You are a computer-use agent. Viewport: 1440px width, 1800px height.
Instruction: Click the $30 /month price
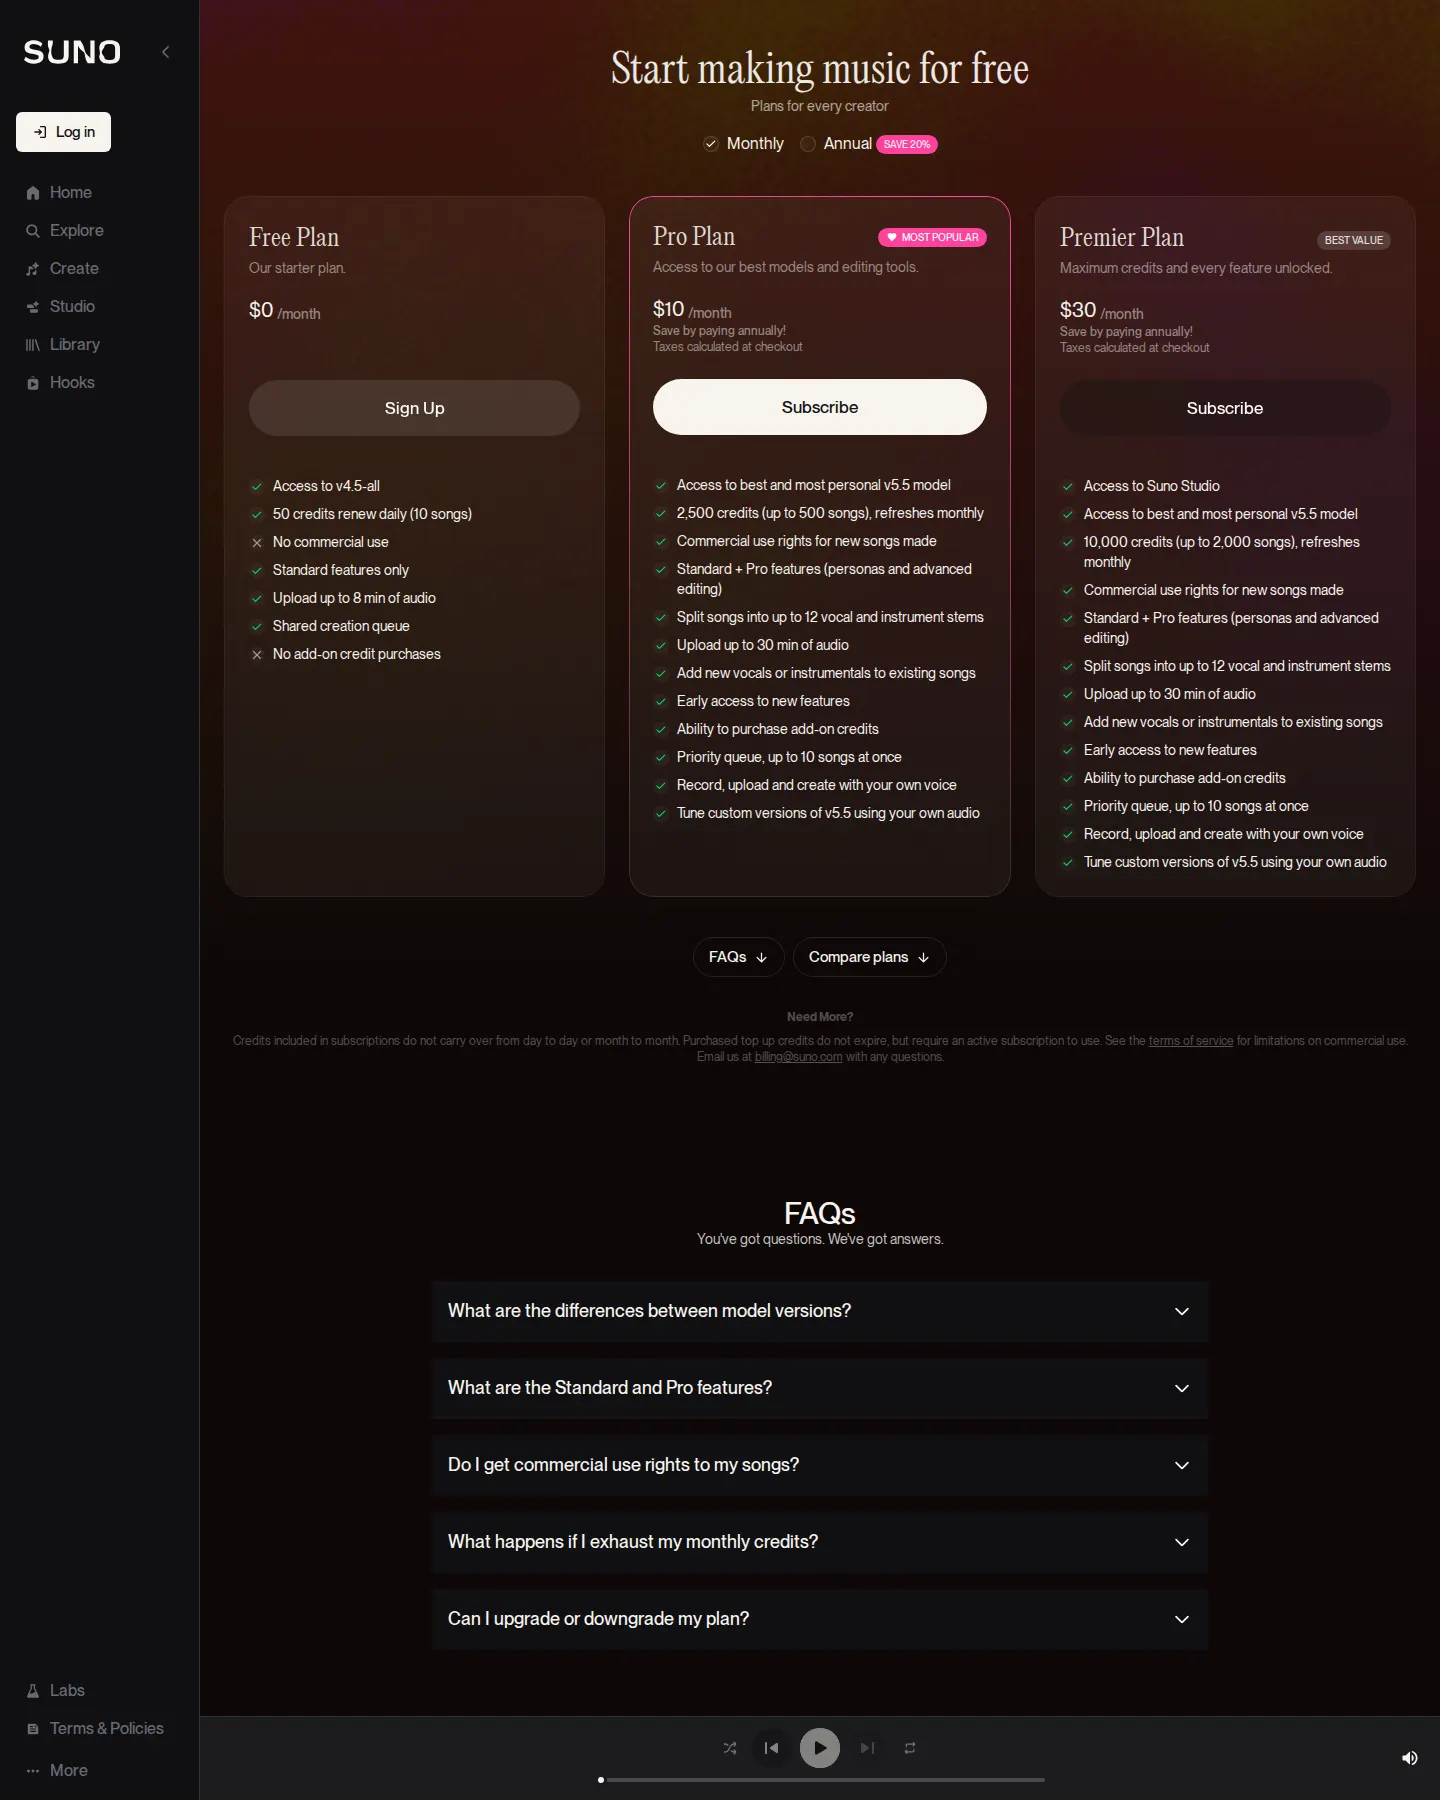1102,311
